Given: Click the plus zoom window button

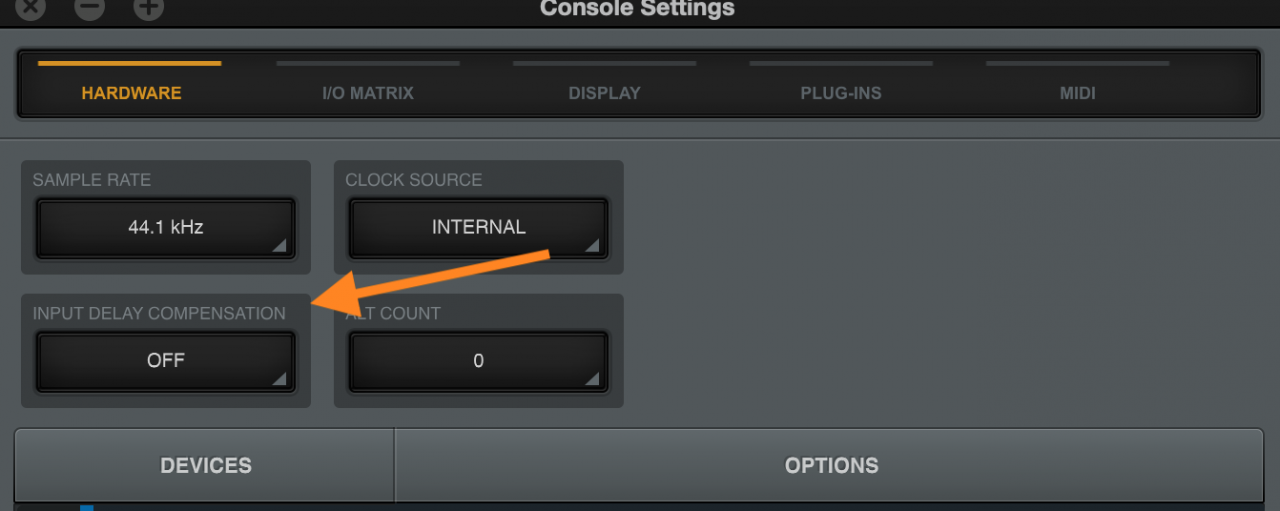Looking at the screenshot, I should 149,8.
